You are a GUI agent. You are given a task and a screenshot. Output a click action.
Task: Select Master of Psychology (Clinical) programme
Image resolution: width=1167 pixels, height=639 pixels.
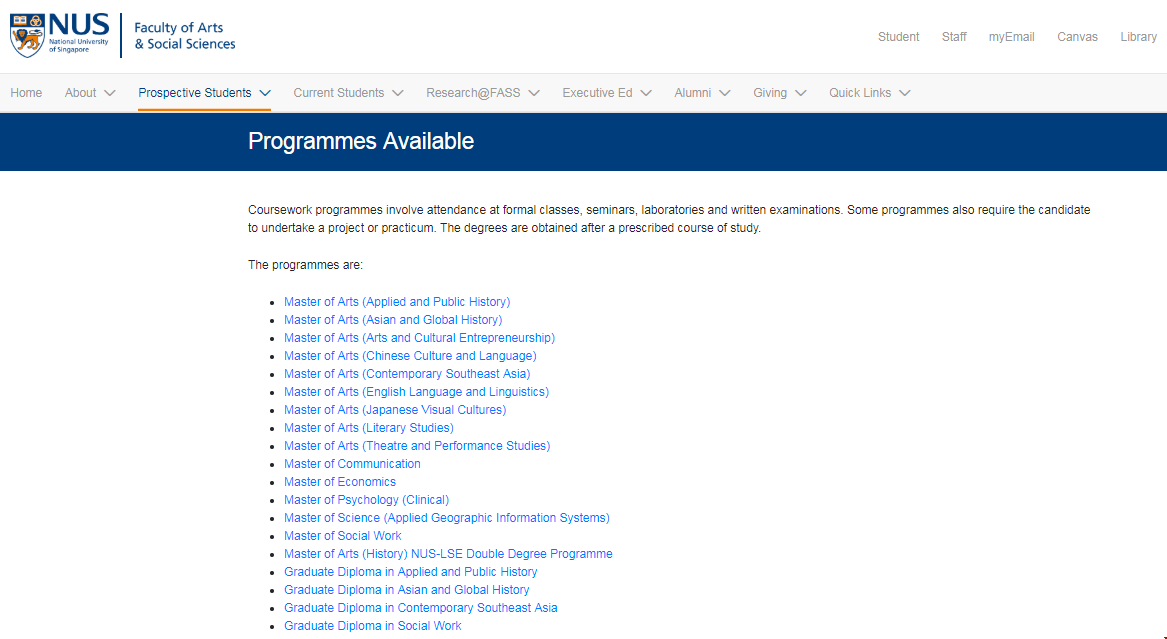366,500
